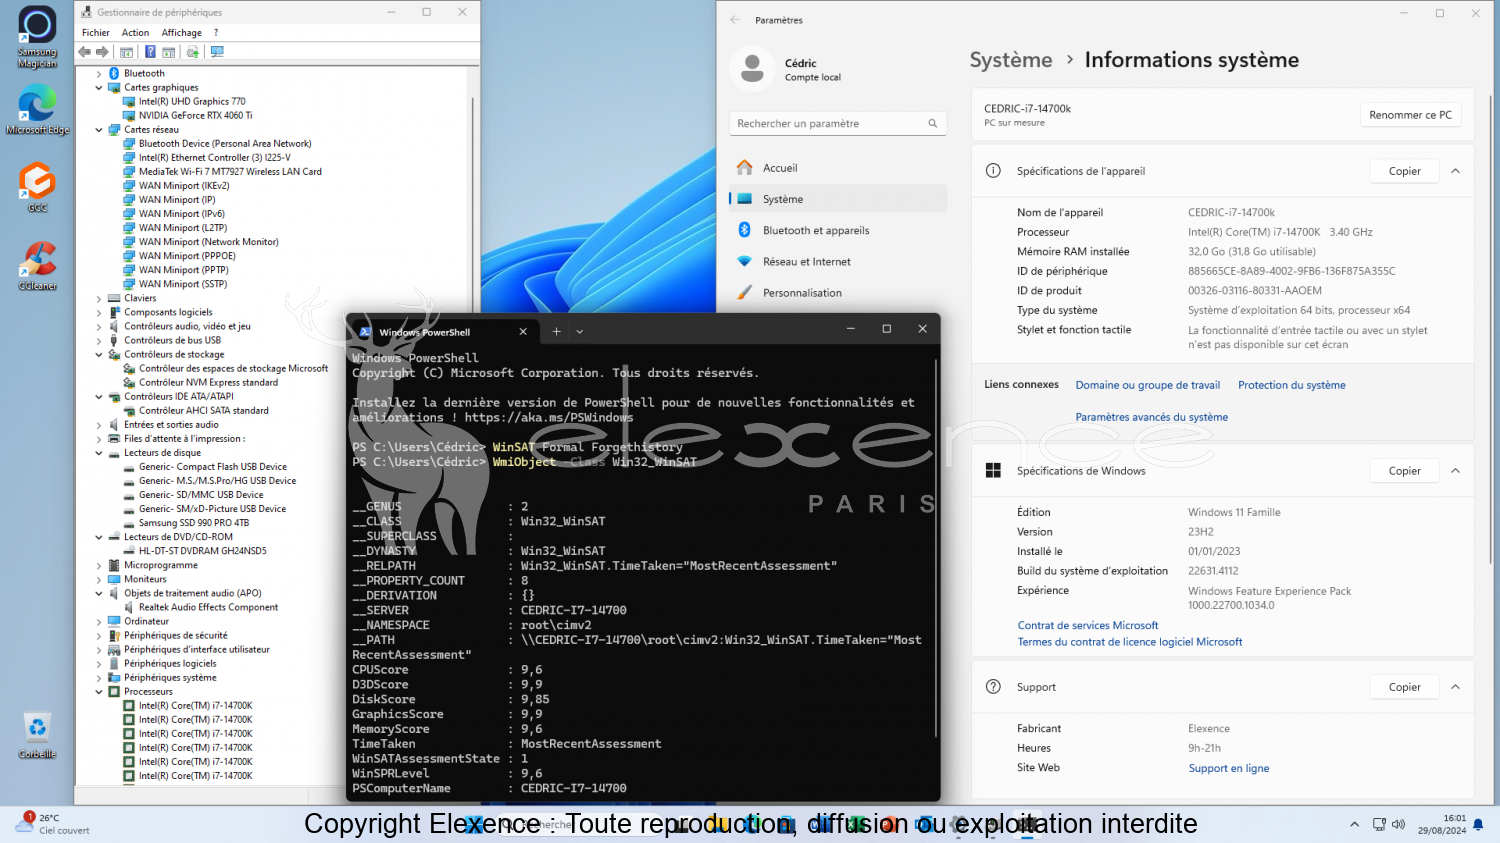Open Support en ligne link
This screenshot has width=1500, height=843.
click(1229, 768)
